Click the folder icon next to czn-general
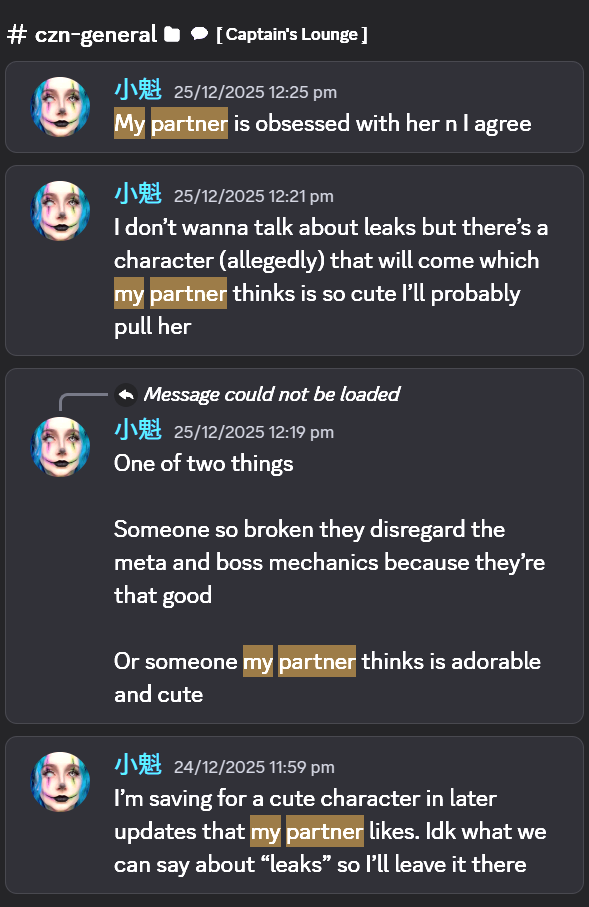Viewport: 589px width, 907px height. [172, 35]
